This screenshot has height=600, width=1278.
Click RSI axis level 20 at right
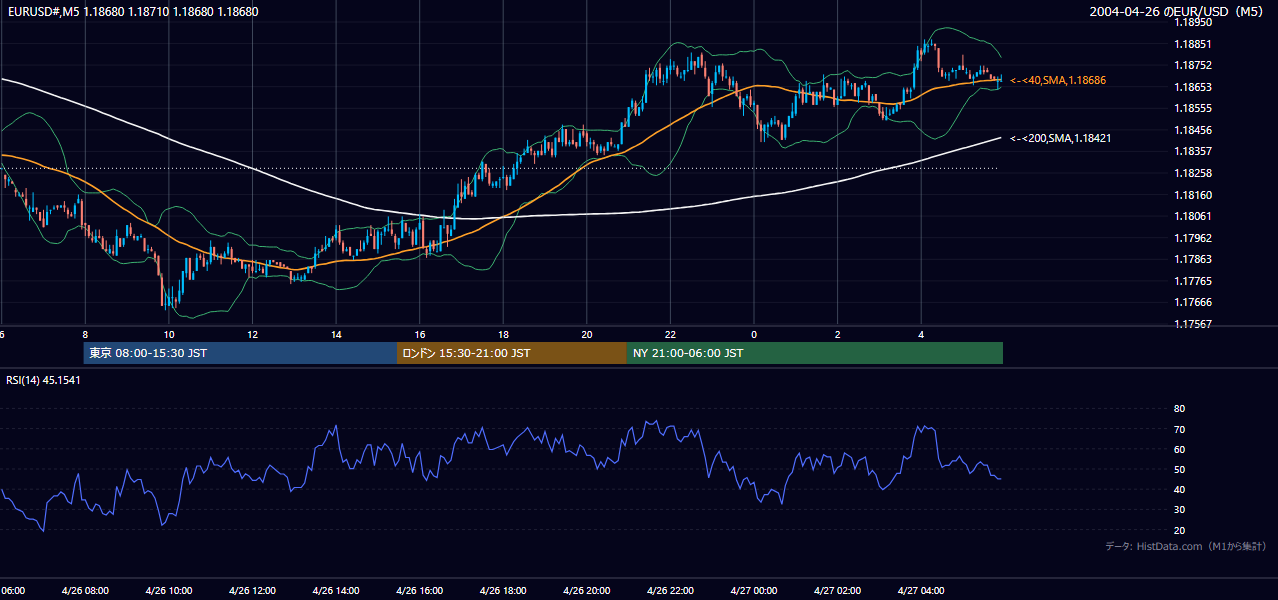pyautogui.click(x=1179, y=530)
